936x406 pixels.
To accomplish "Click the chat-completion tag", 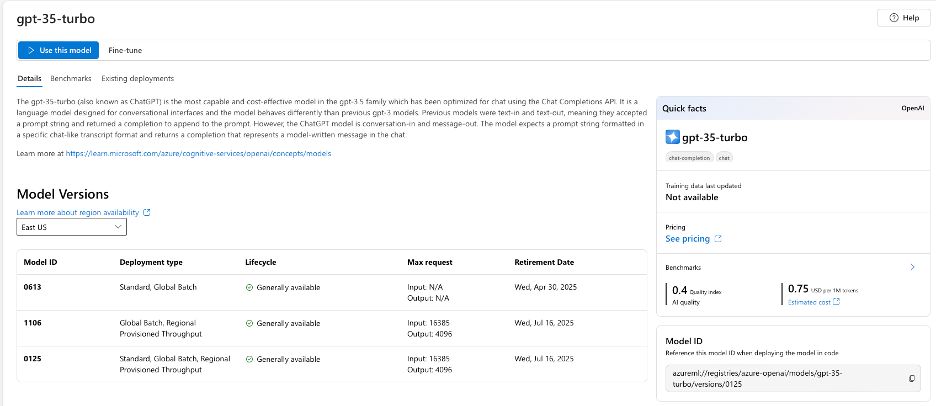I will [689, 158].
